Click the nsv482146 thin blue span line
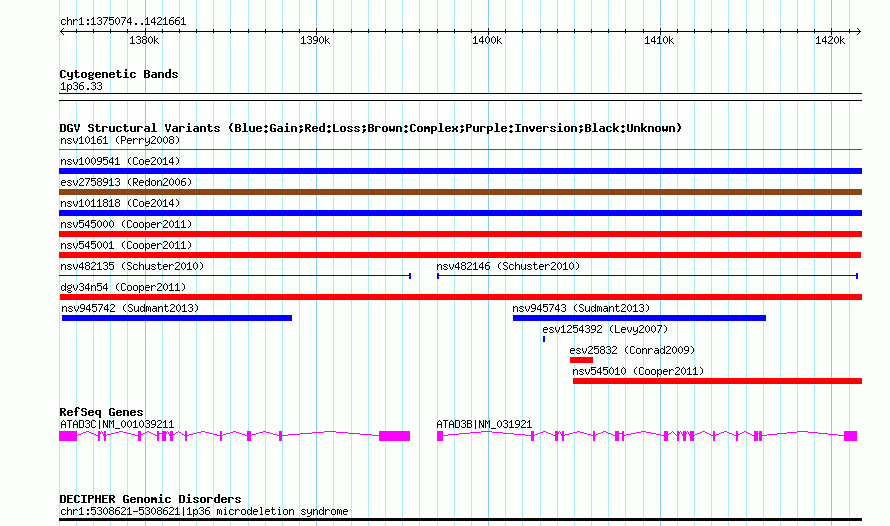Screen dimensions: 890x526 pyautogui.click(x=647, y=276)
